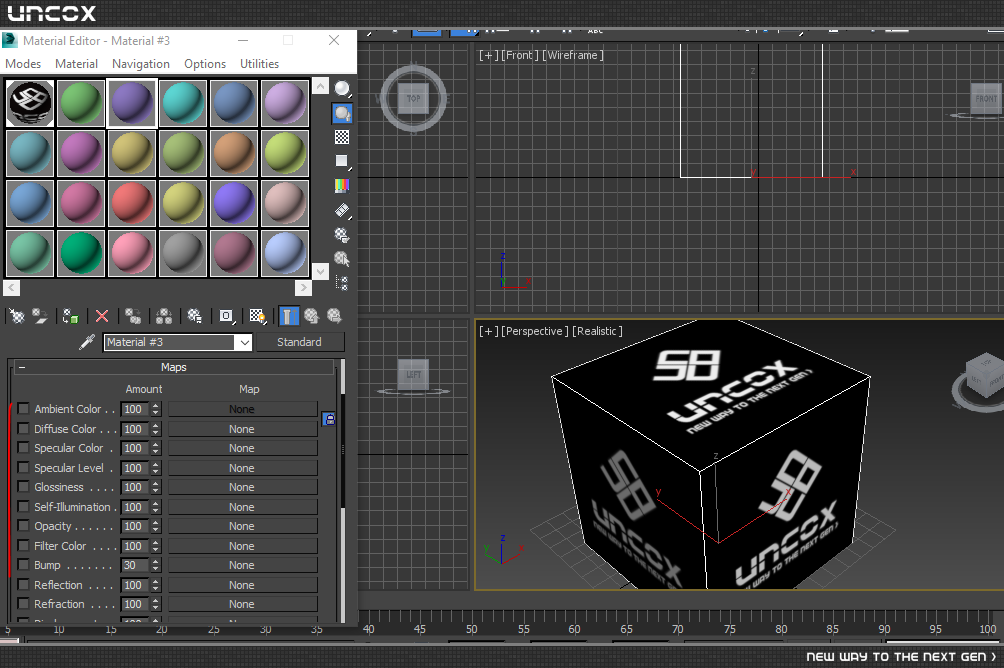The image size is (1004, 668).
Task: Click the Get Material icon
Action: coord(17,316)
